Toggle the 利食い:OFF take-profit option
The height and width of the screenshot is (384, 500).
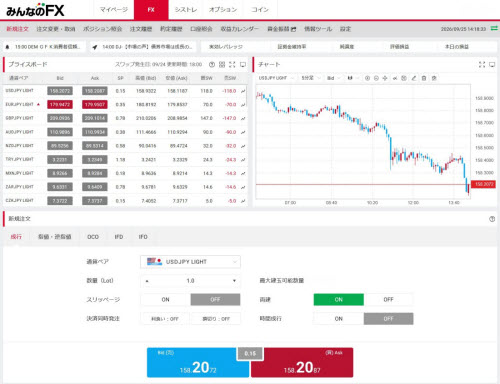point(165,319)
